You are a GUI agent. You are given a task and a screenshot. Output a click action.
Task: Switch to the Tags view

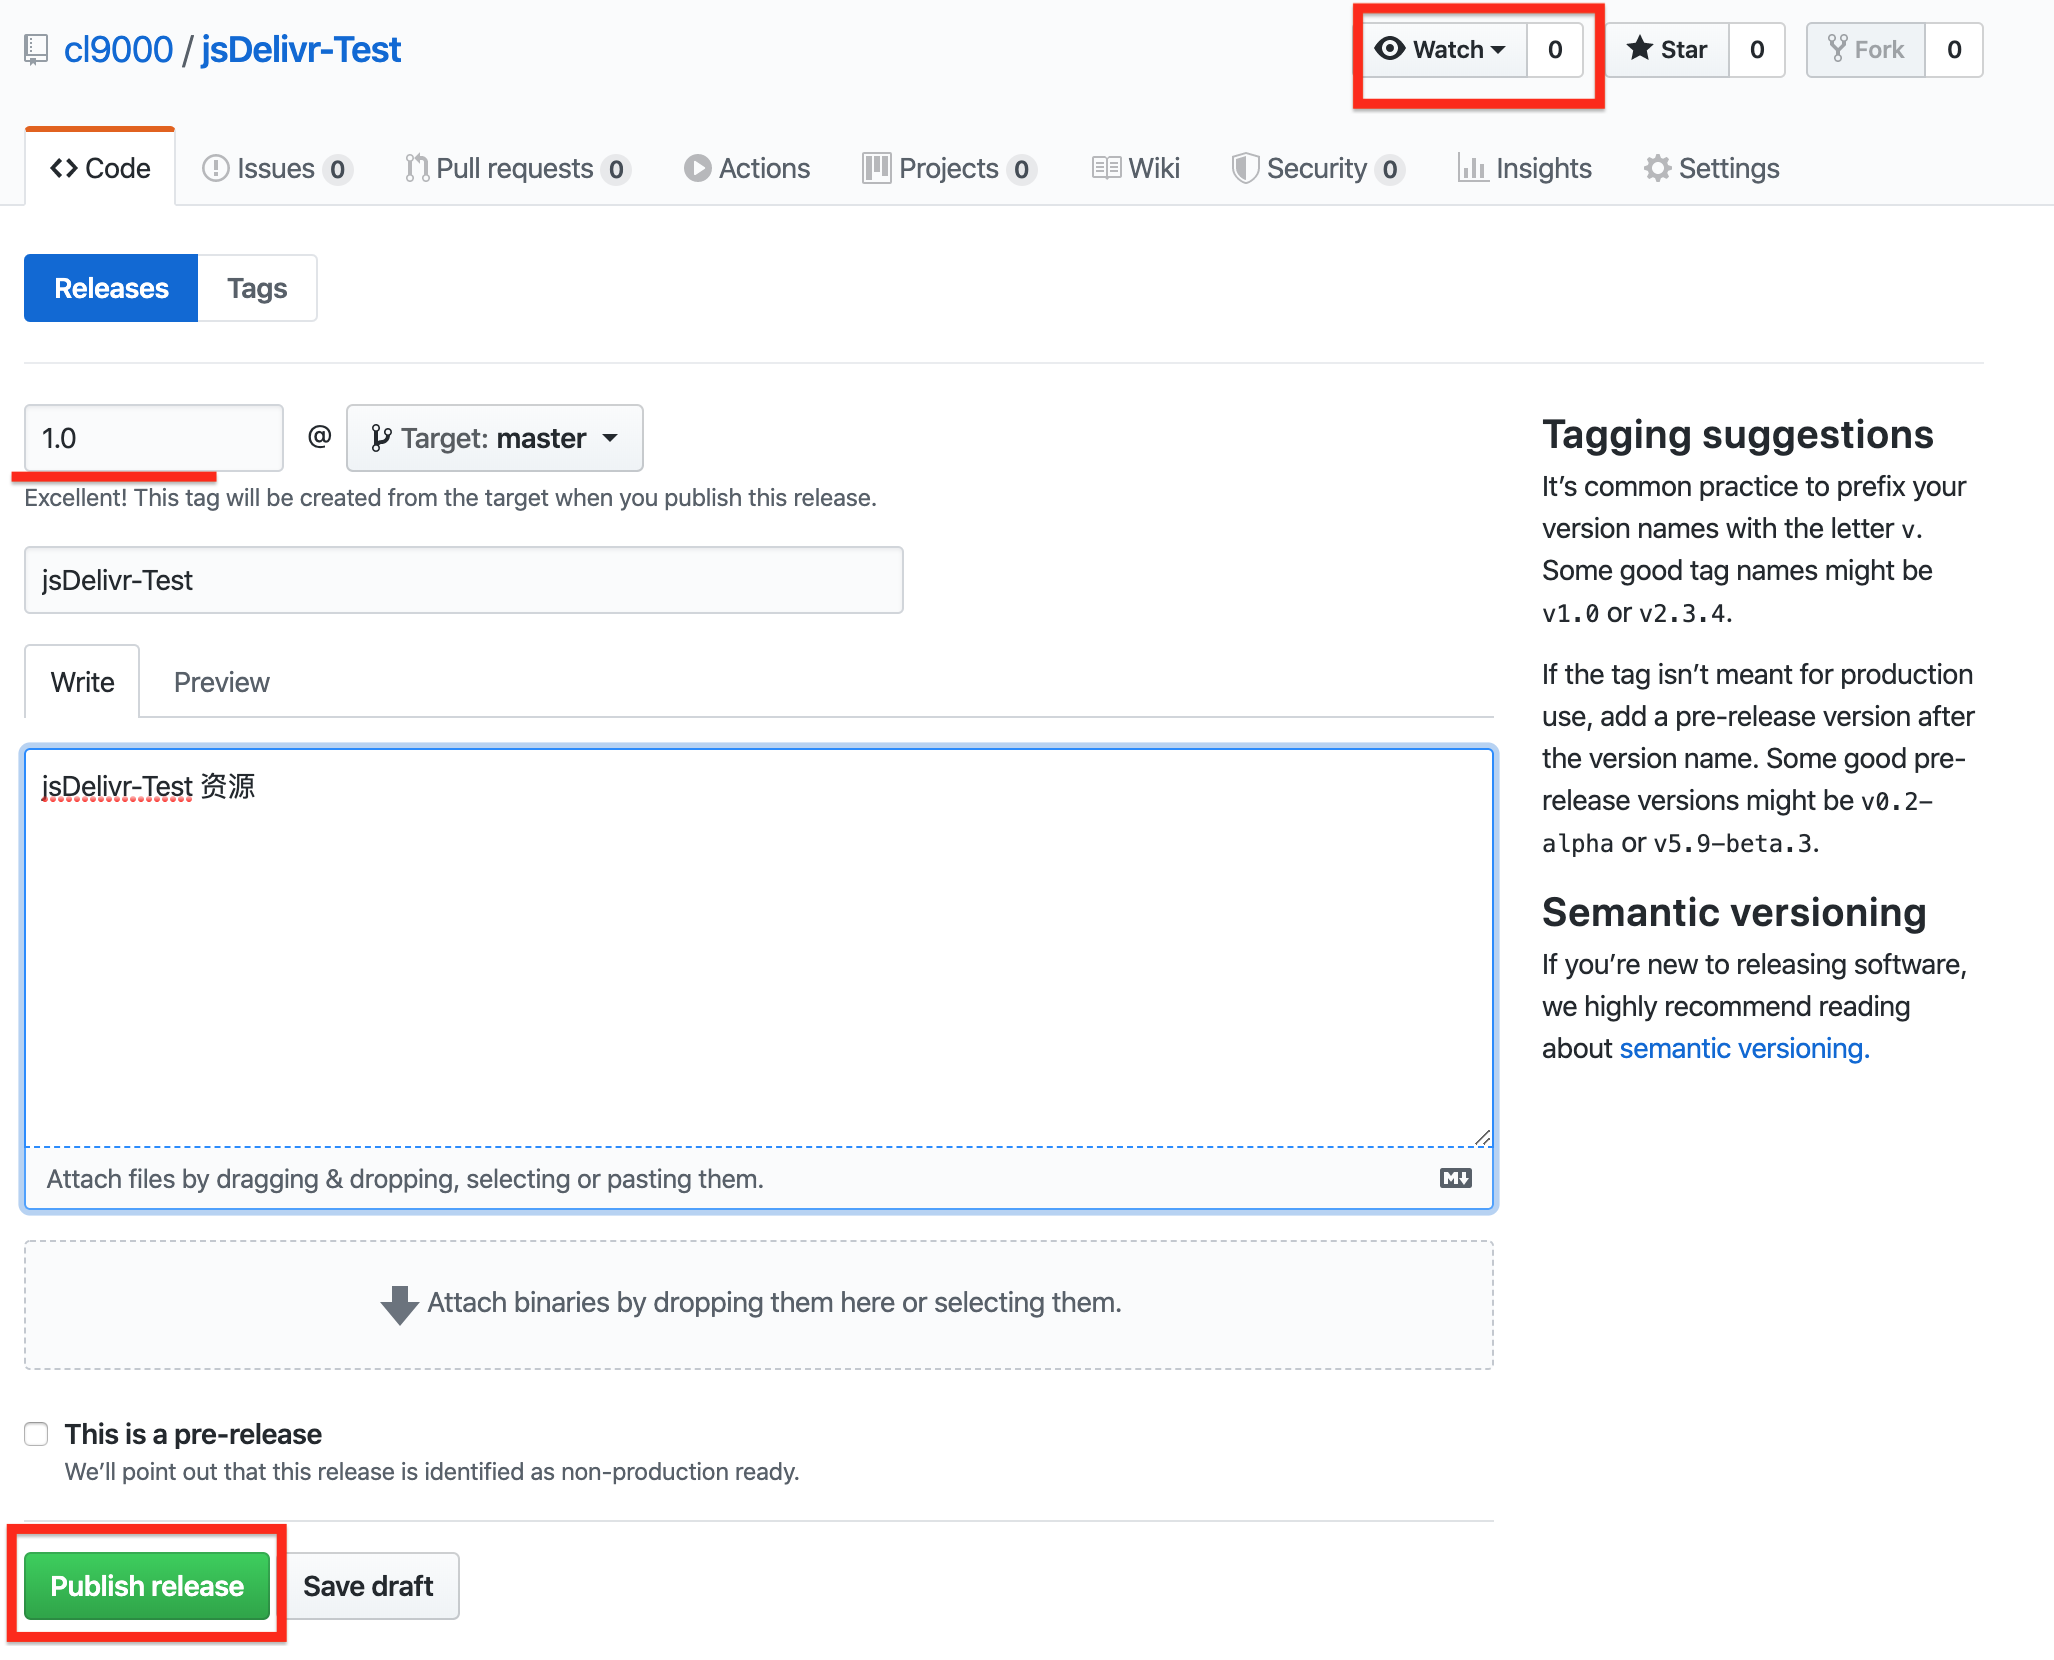257,288
